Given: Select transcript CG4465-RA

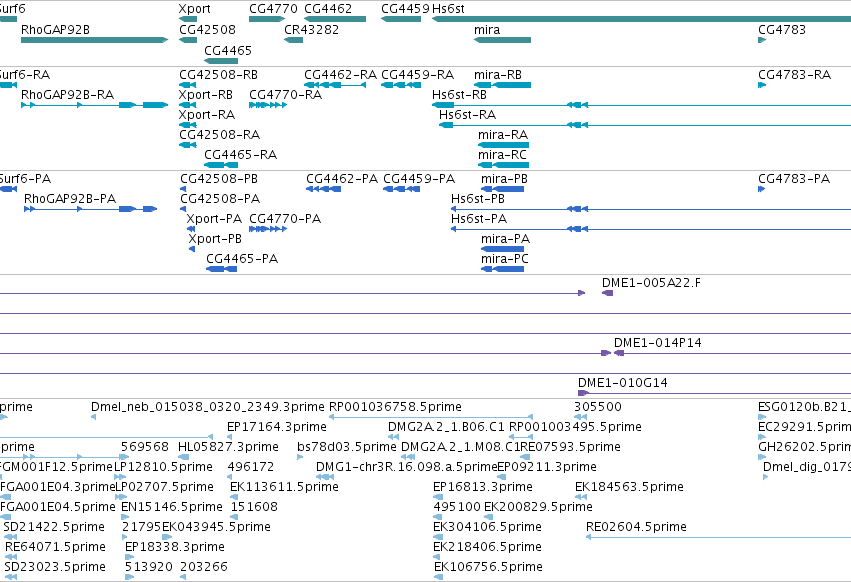Looking at the screenshot, I should coord(221,165).
